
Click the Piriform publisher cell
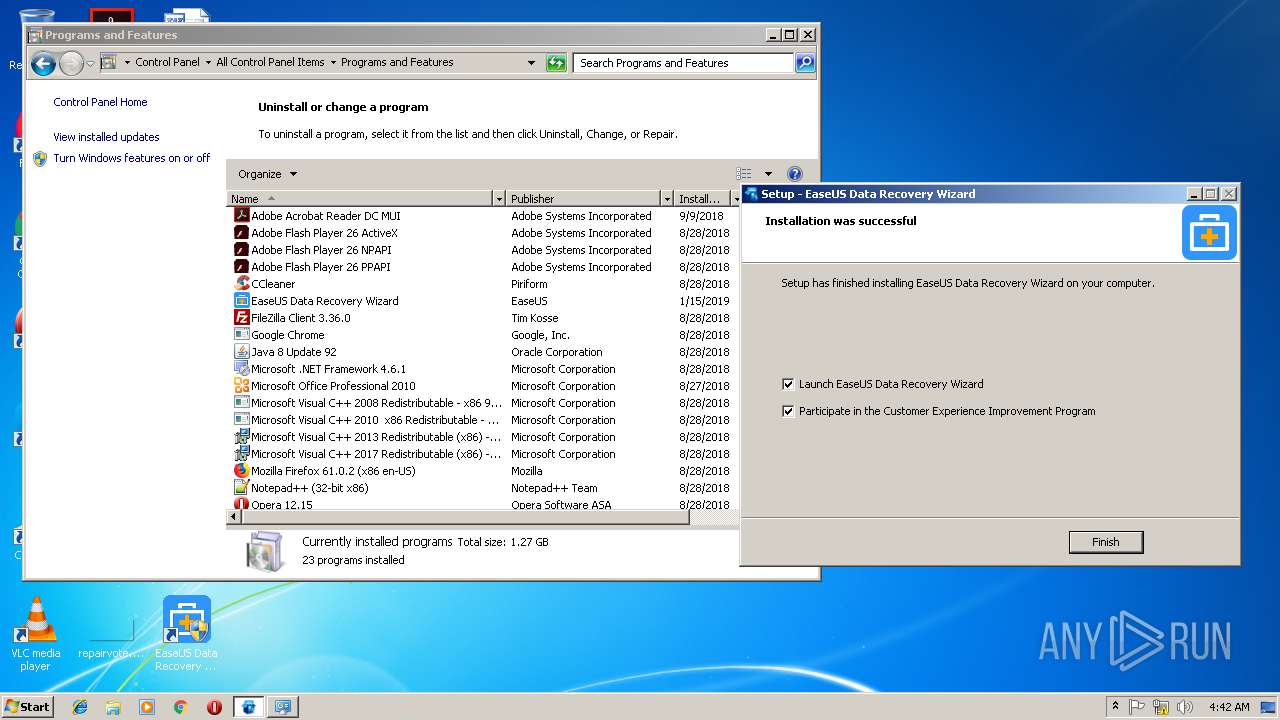pos(529,283)
